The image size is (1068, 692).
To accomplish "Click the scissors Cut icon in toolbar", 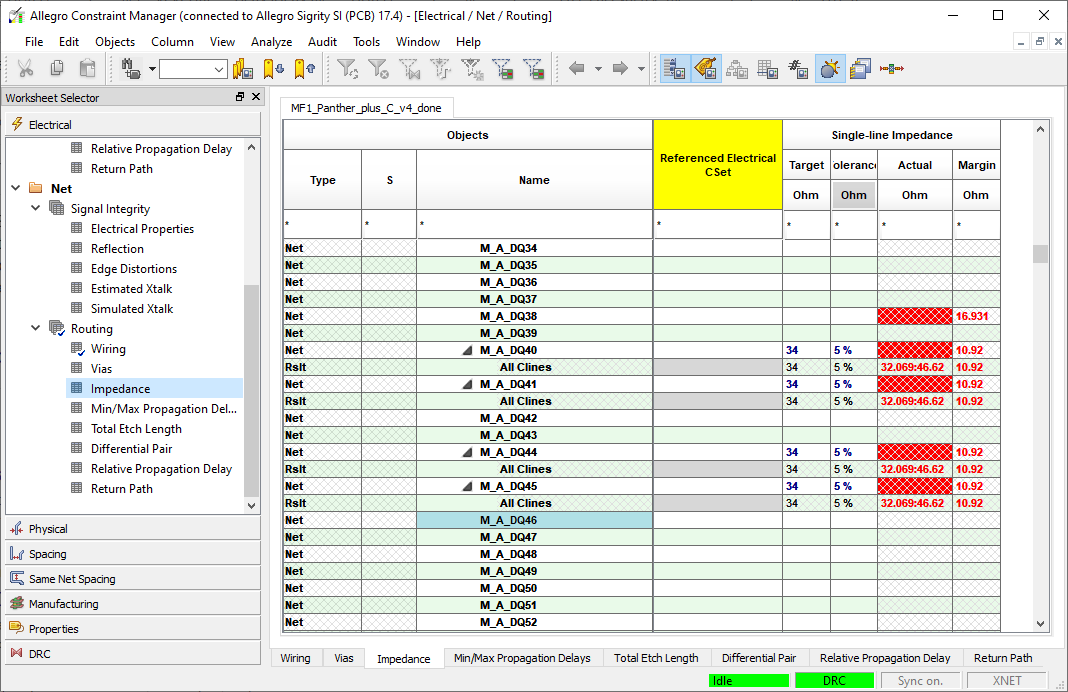I will click(x=26, y=69).
